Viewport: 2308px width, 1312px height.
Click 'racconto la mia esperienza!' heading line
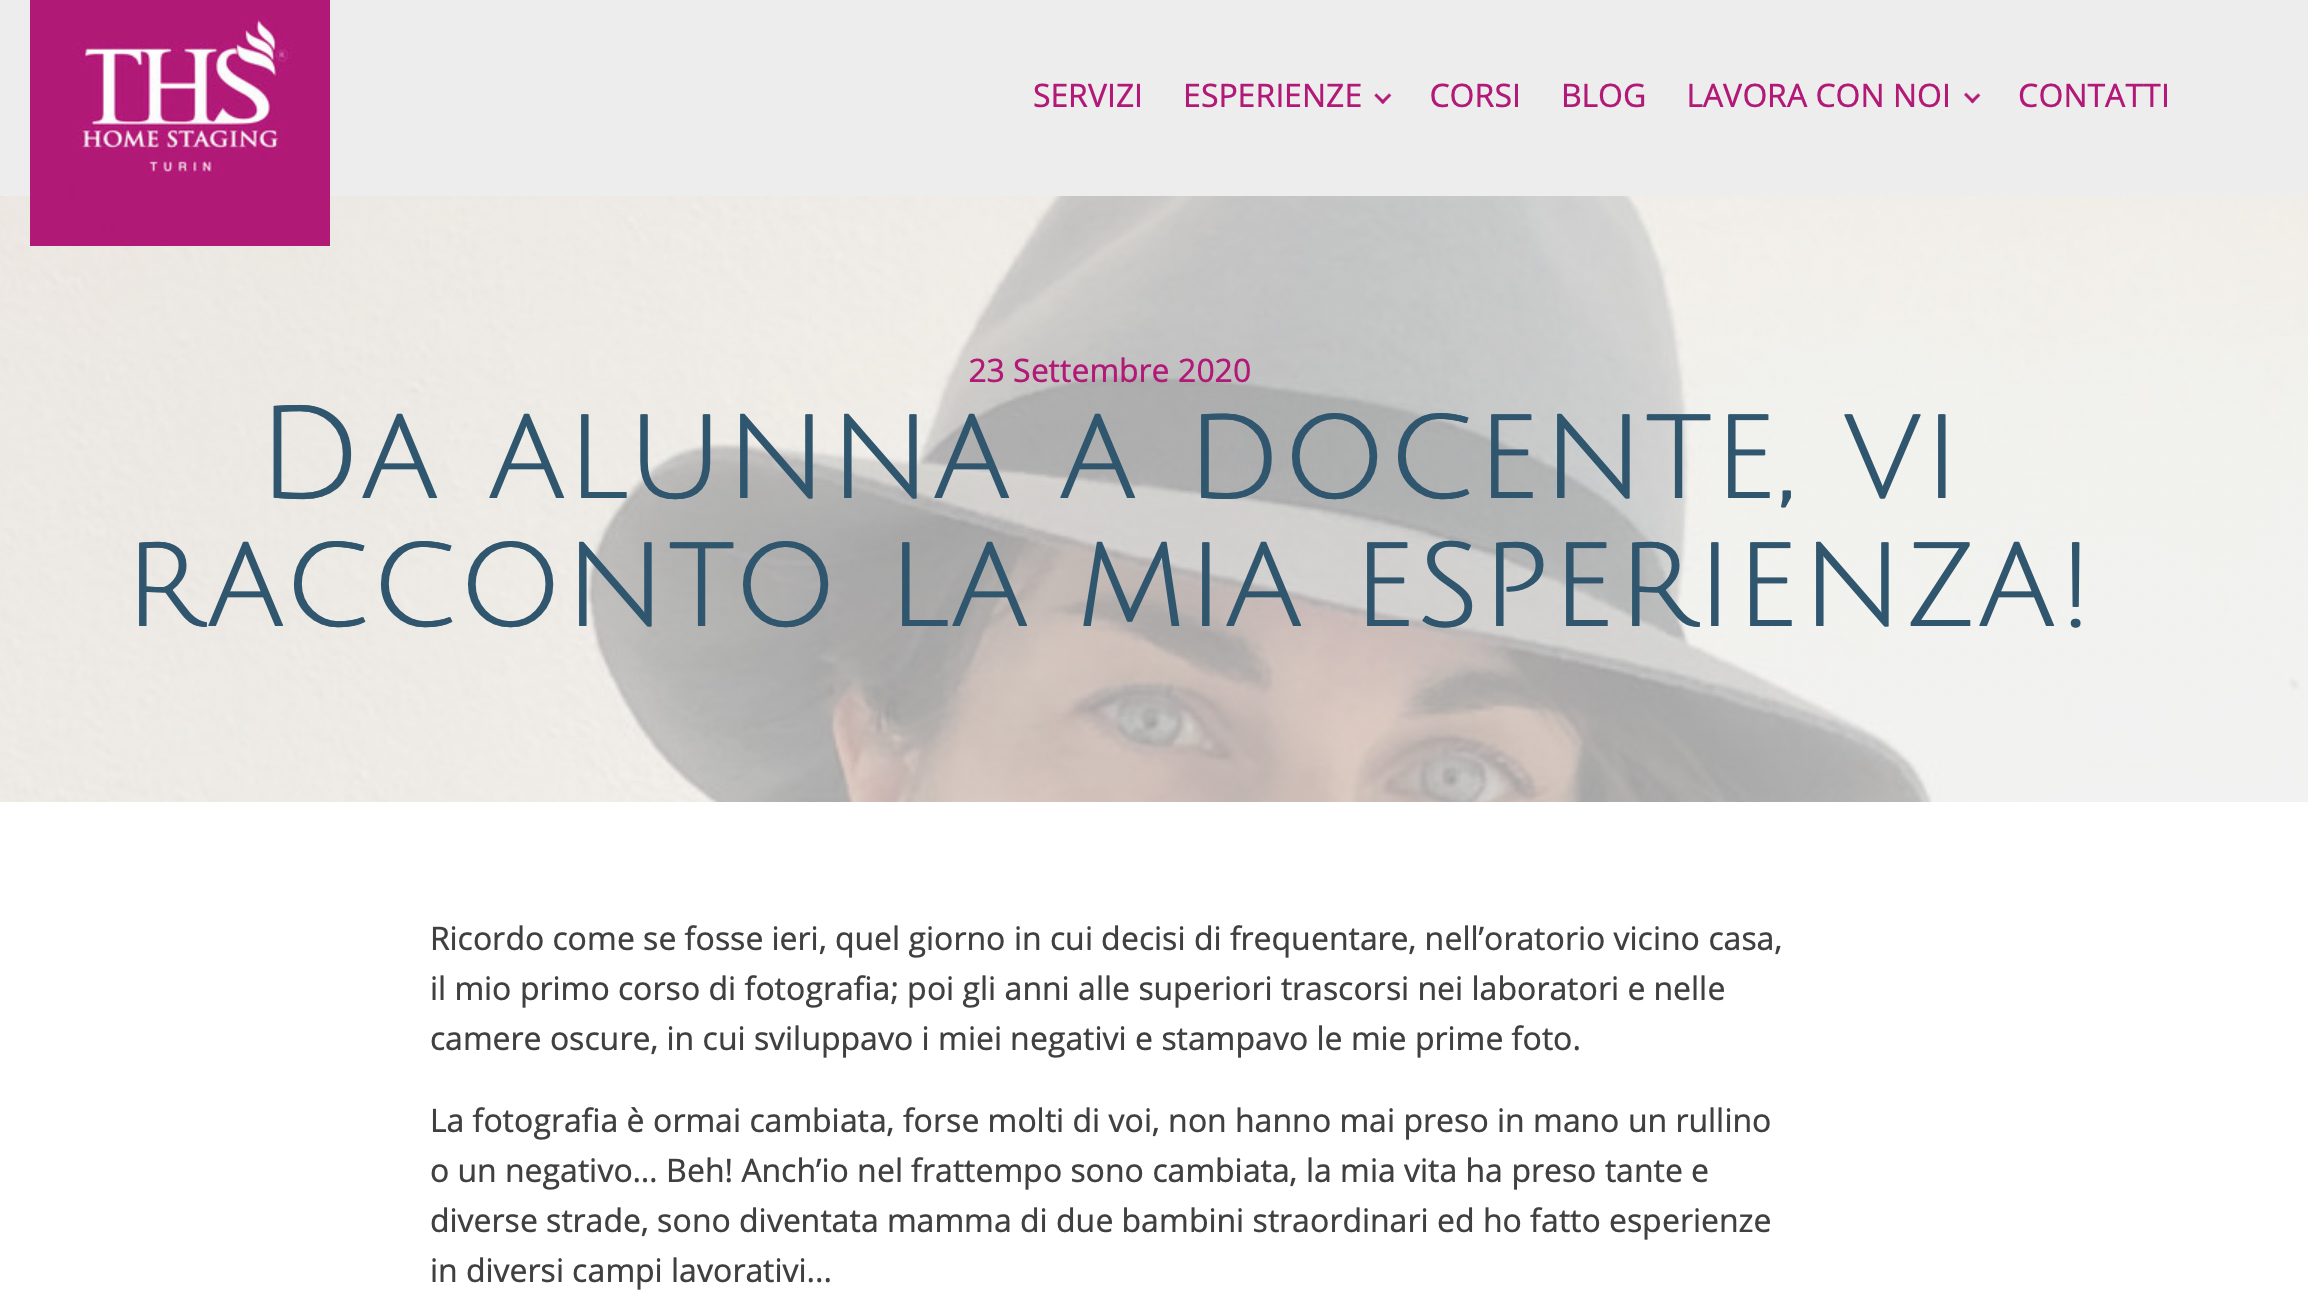point(1109,586)
